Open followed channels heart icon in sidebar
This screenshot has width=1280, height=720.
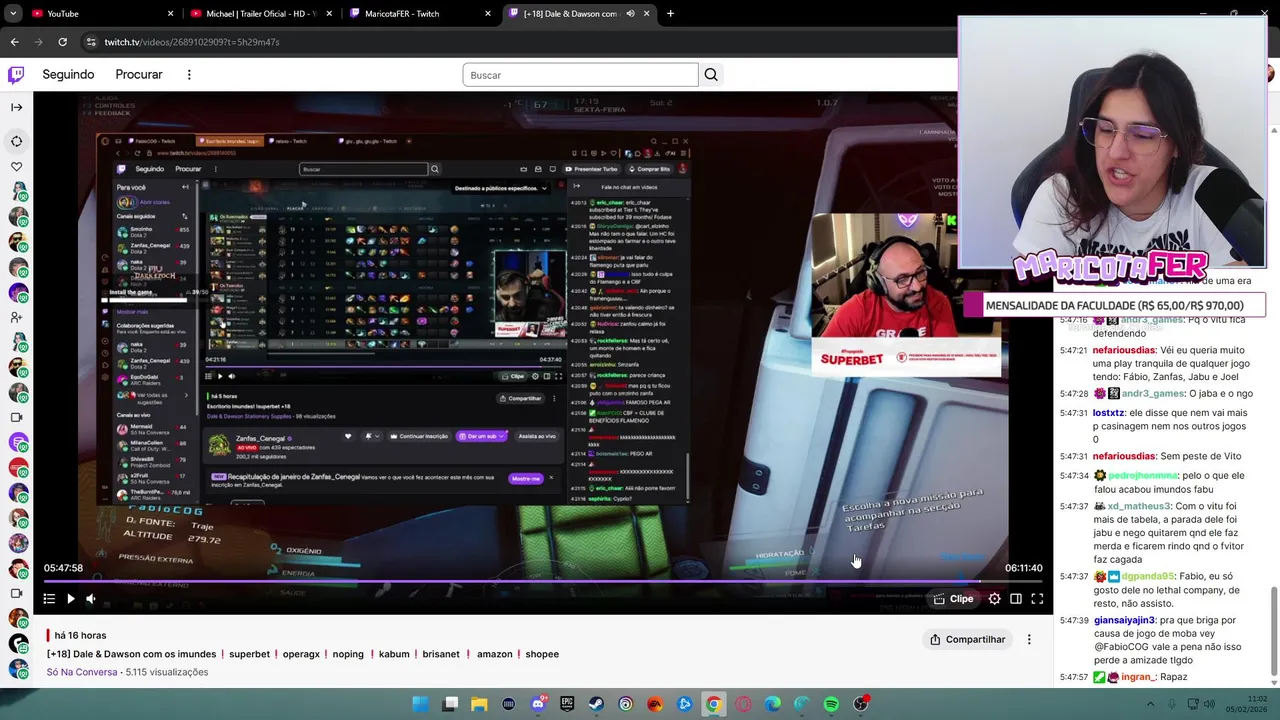click(16, 167)
